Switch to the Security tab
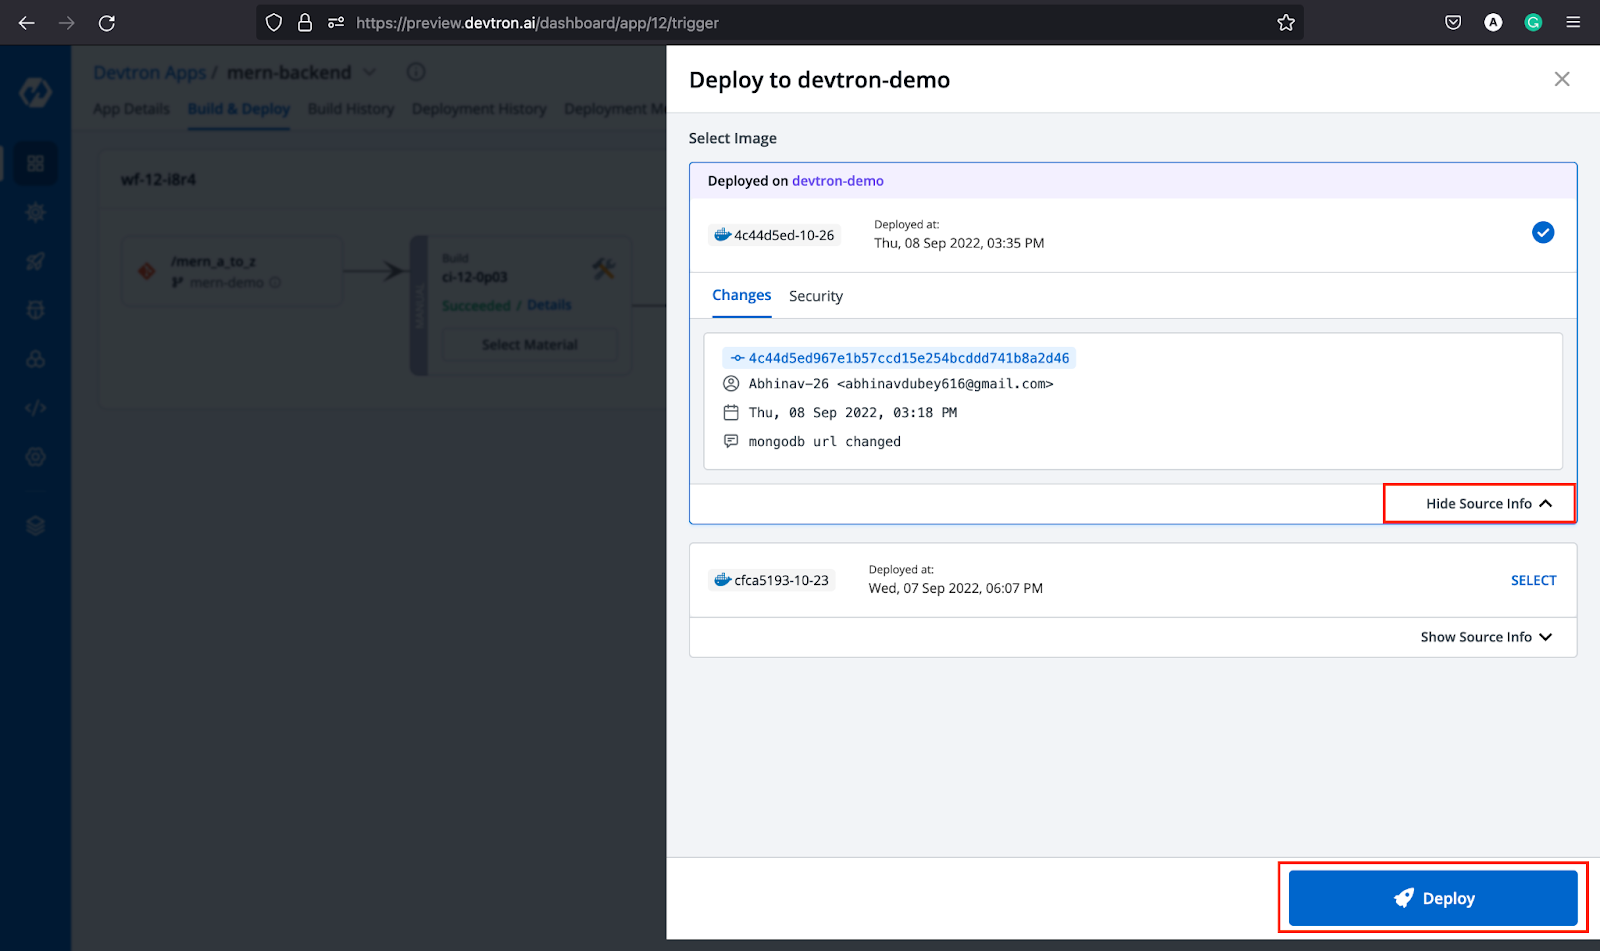Viewport: 1600px width, 951px height. [815, 296]
